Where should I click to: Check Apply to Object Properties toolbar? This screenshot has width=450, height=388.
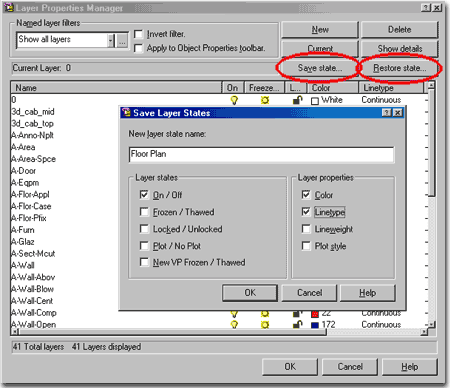[138, 48]
